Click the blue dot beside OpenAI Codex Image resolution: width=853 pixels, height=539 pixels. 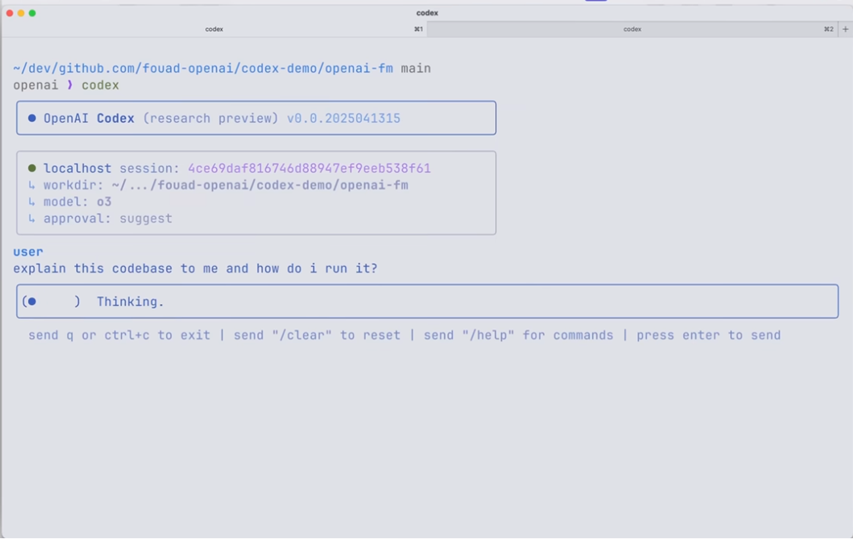(x=32, y=118)
